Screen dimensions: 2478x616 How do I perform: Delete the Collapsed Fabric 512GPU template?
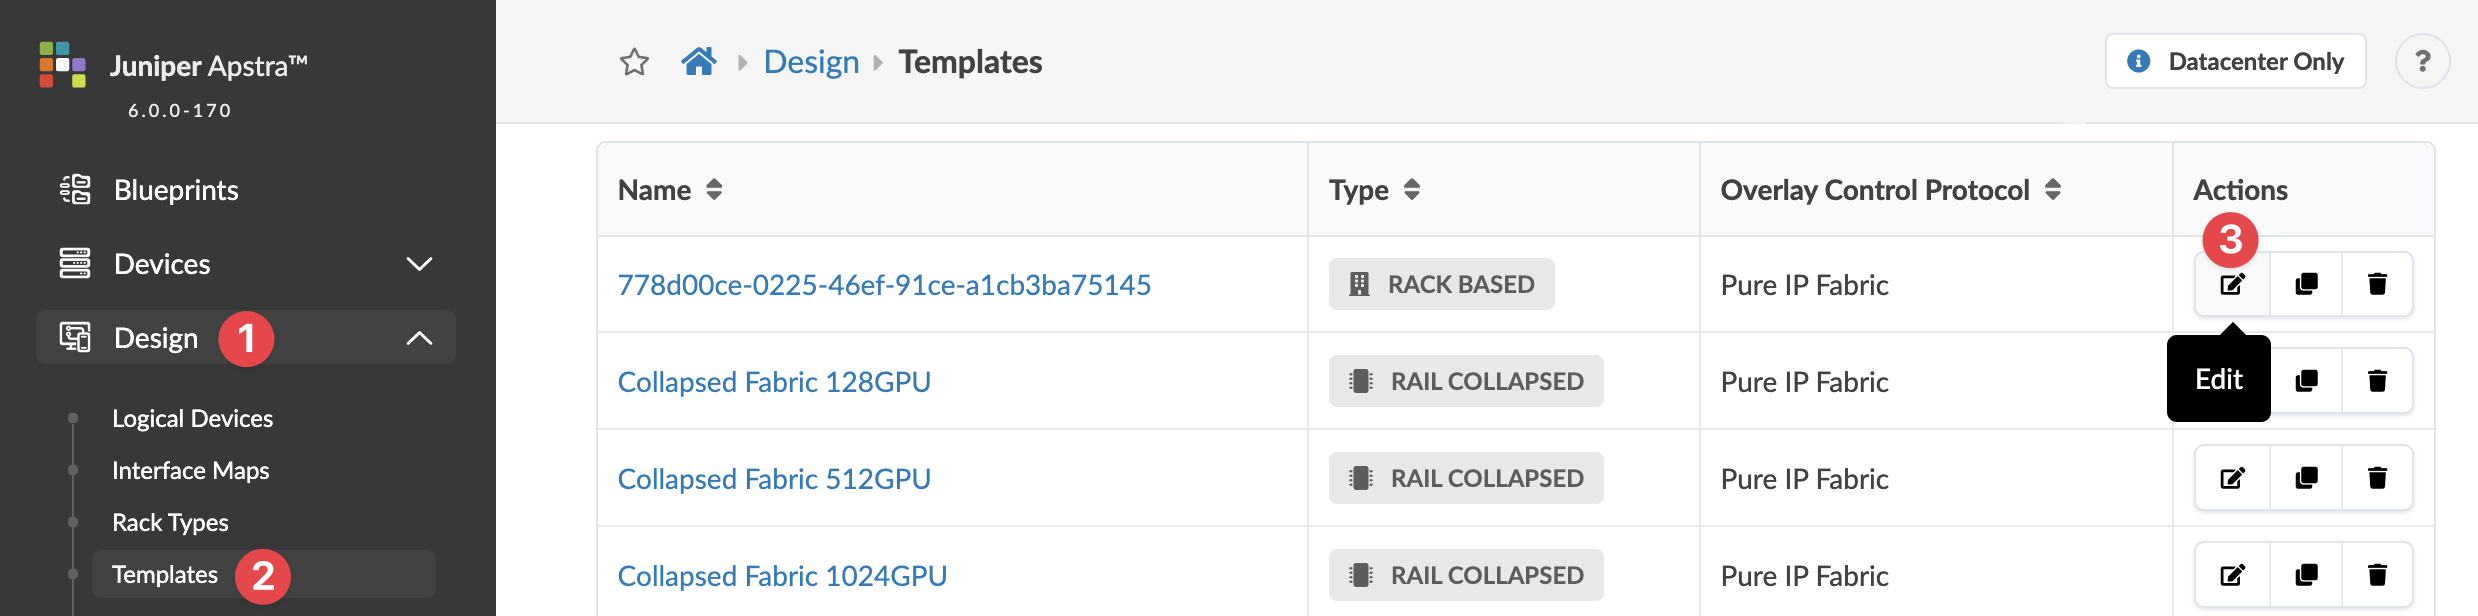2377,478
